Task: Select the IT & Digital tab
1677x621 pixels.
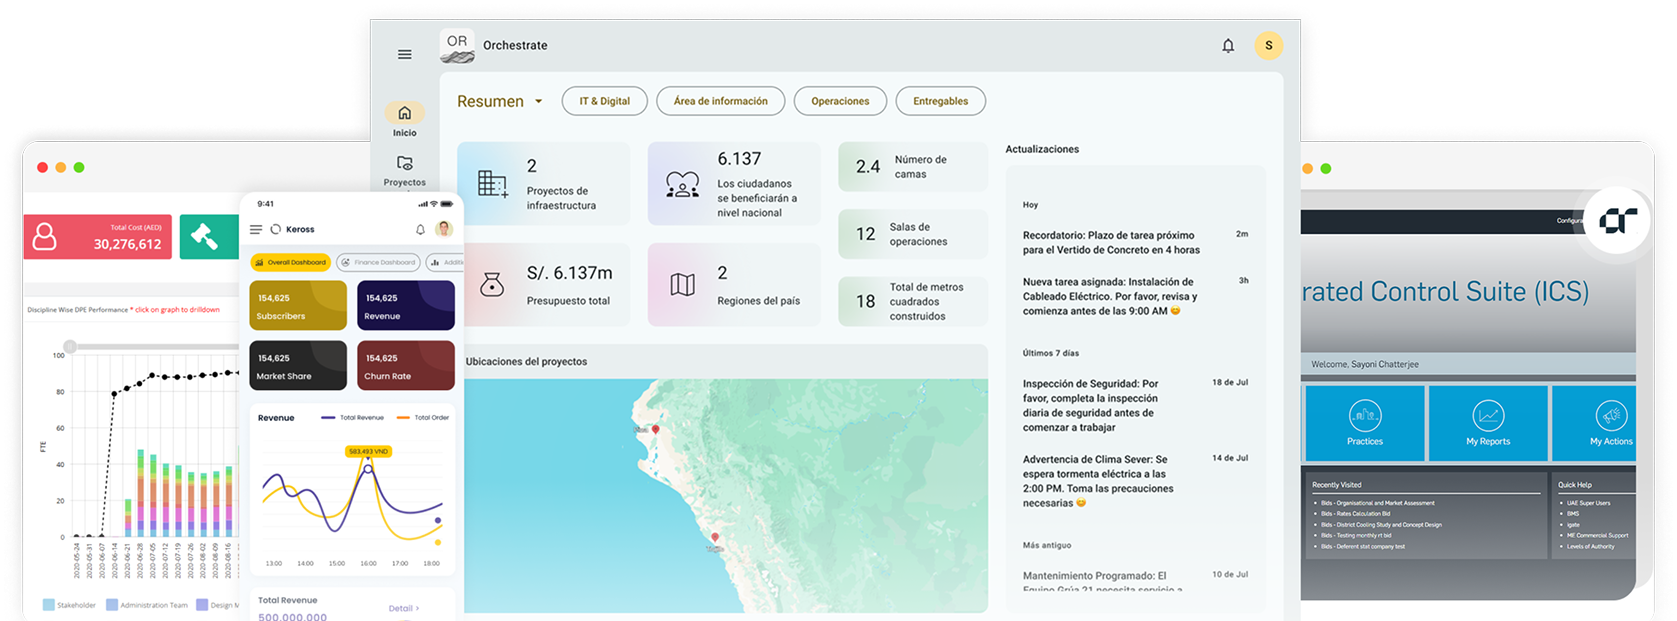Action: click(604, 101)
